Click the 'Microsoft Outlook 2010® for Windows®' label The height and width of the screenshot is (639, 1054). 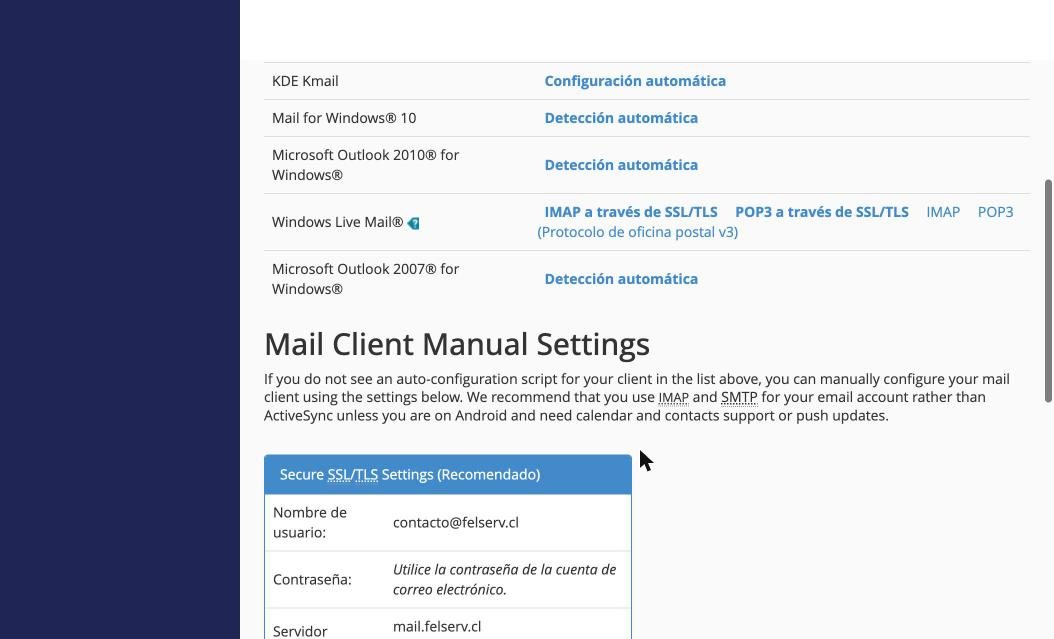click(x=366, y=165)
